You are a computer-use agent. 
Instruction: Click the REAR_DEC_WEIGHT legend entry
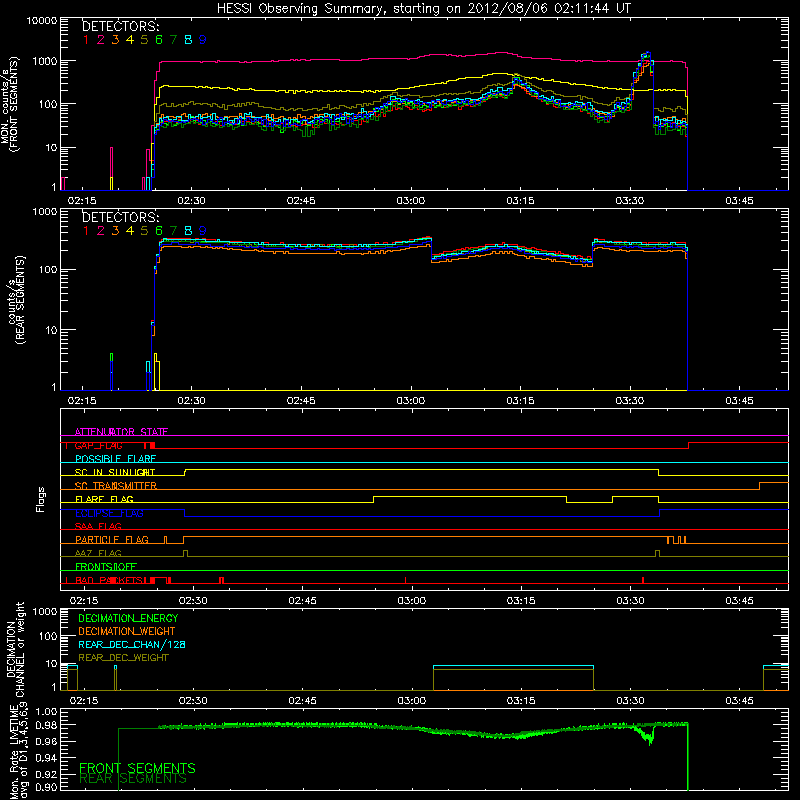click(123, 658)
